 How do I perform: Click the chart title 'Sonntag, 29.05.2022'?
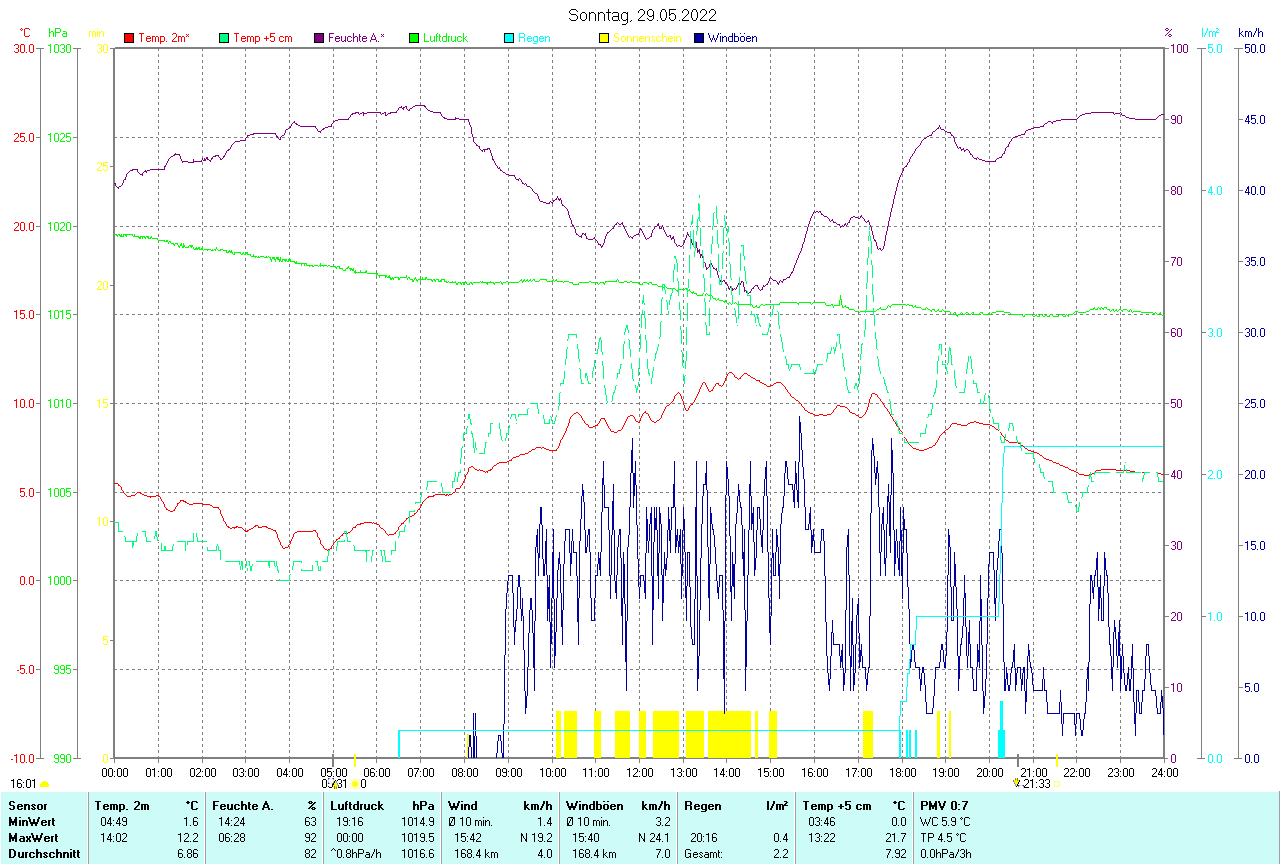tap(643, 15)
